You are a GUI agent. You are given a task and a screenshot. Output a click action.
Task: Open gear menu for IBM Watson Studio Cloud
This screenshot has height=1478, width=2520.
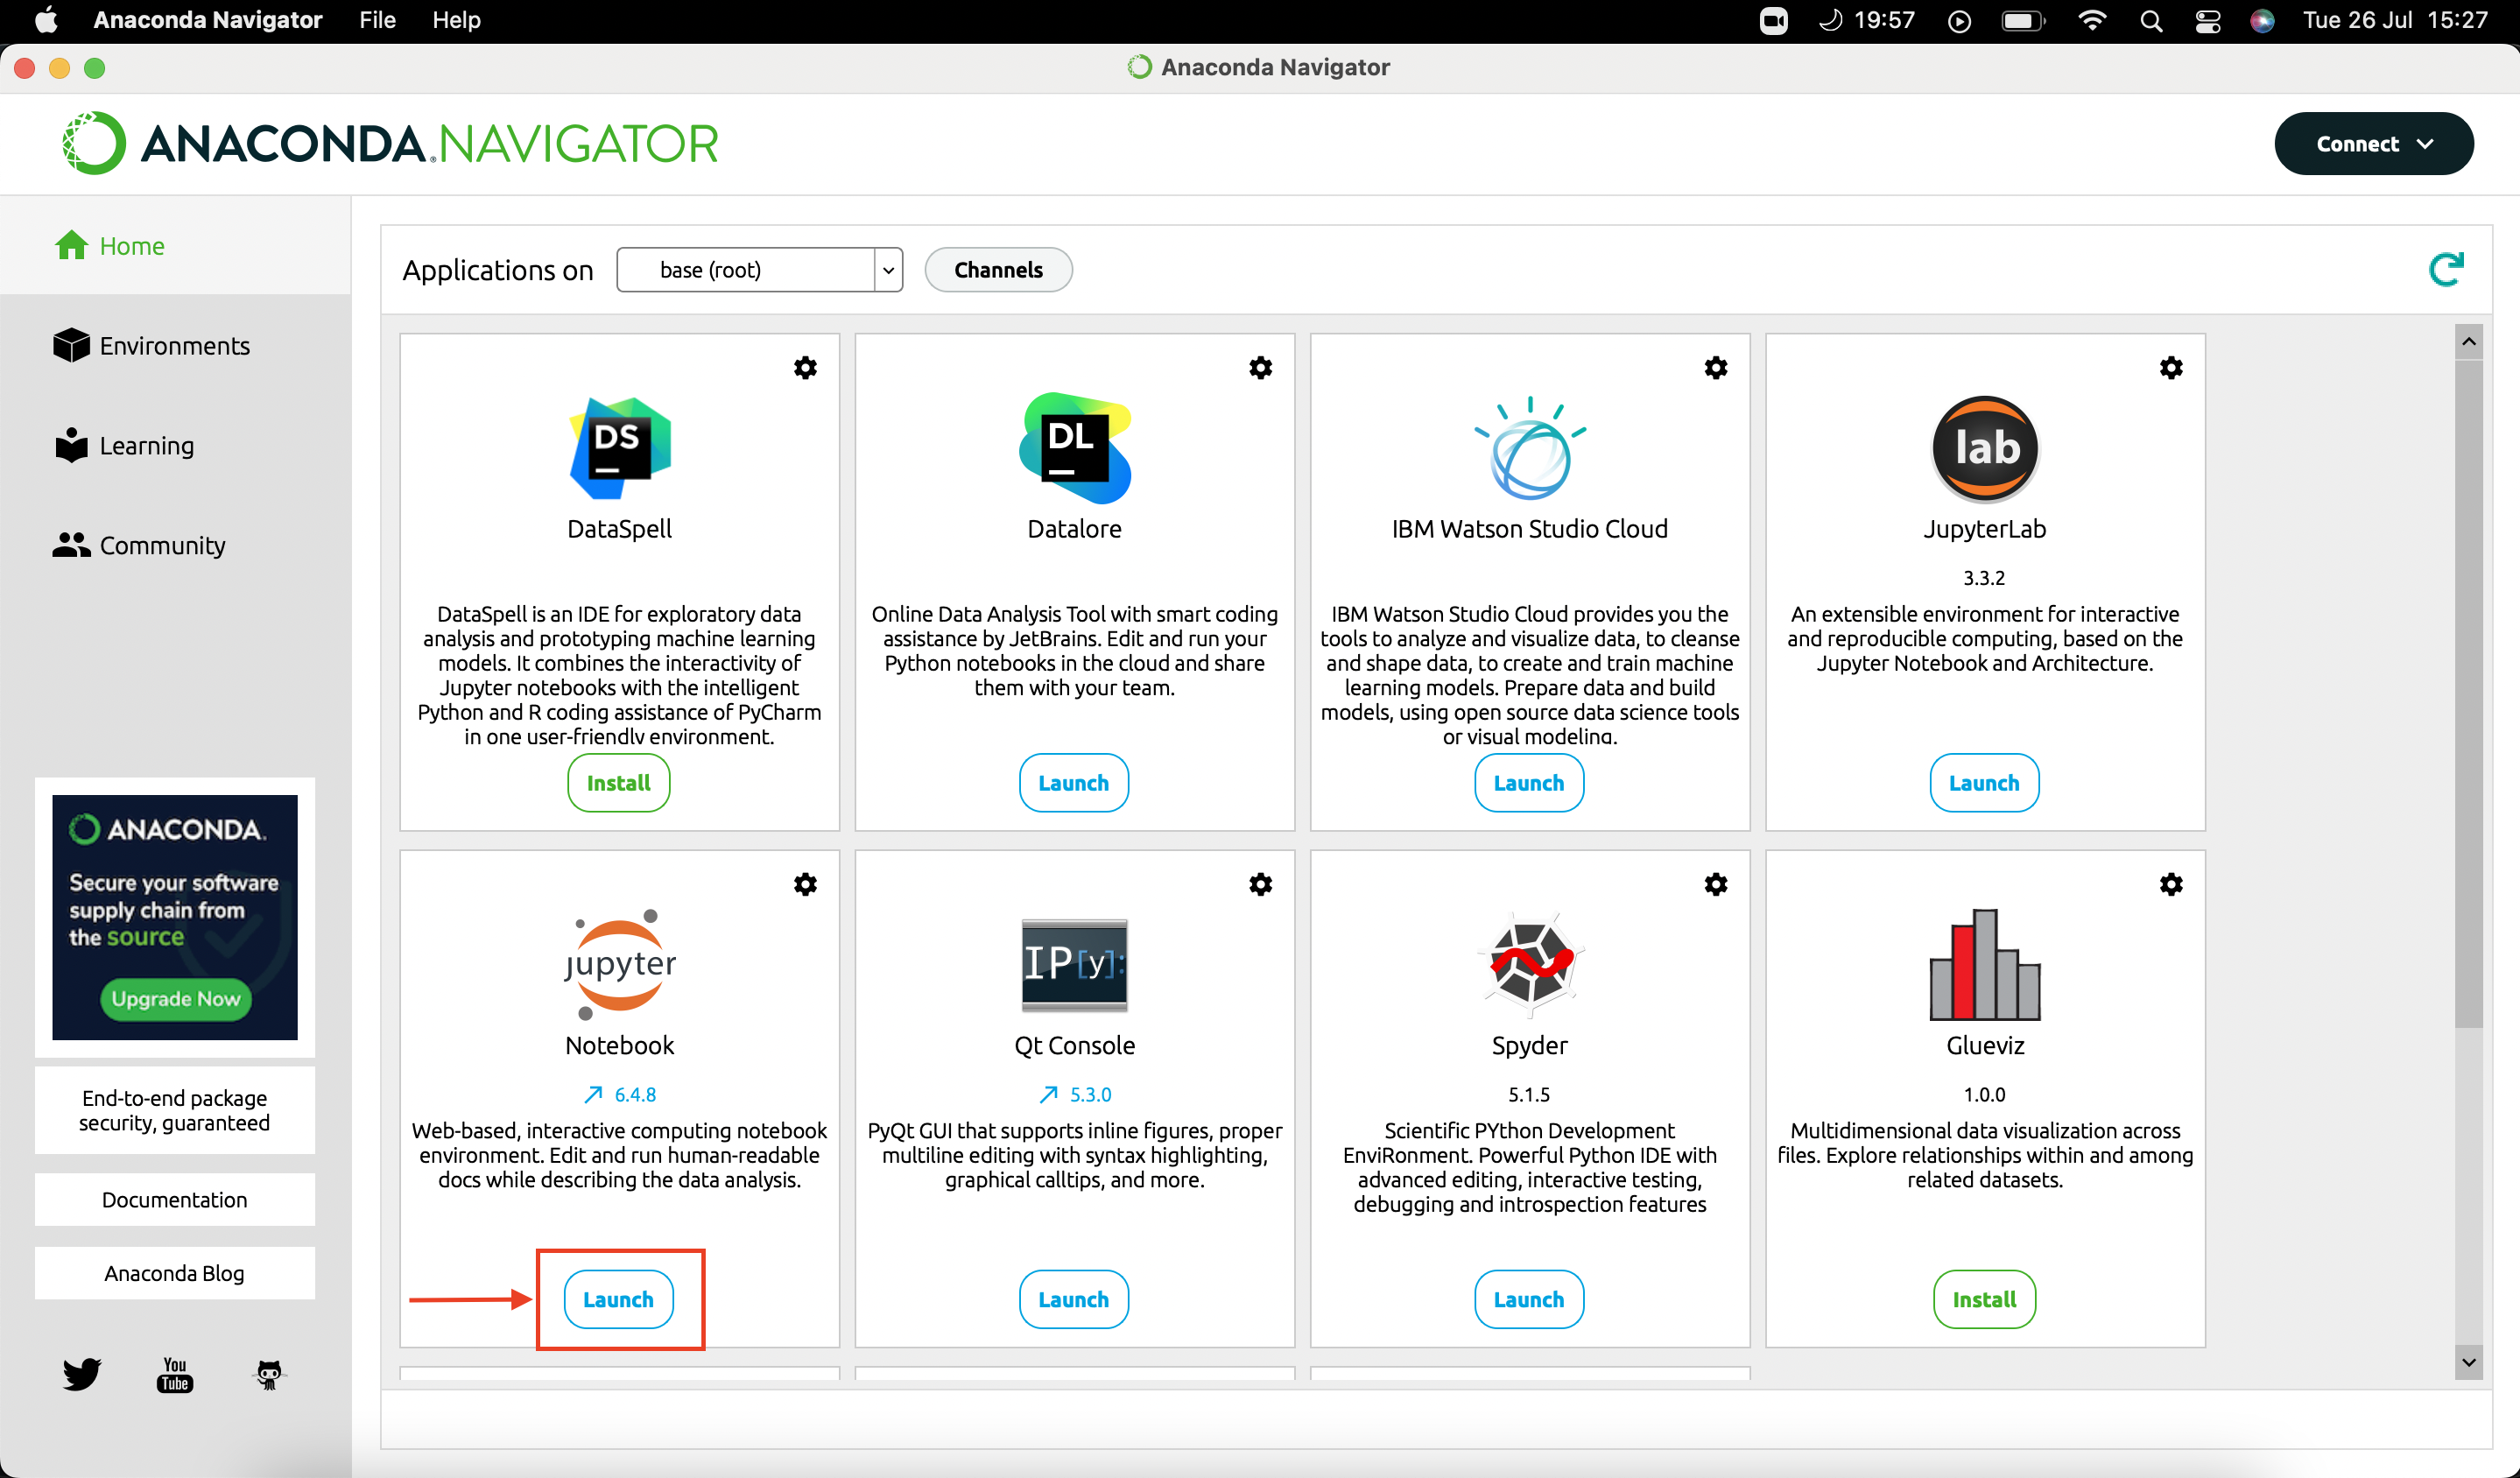point(1716,368)
